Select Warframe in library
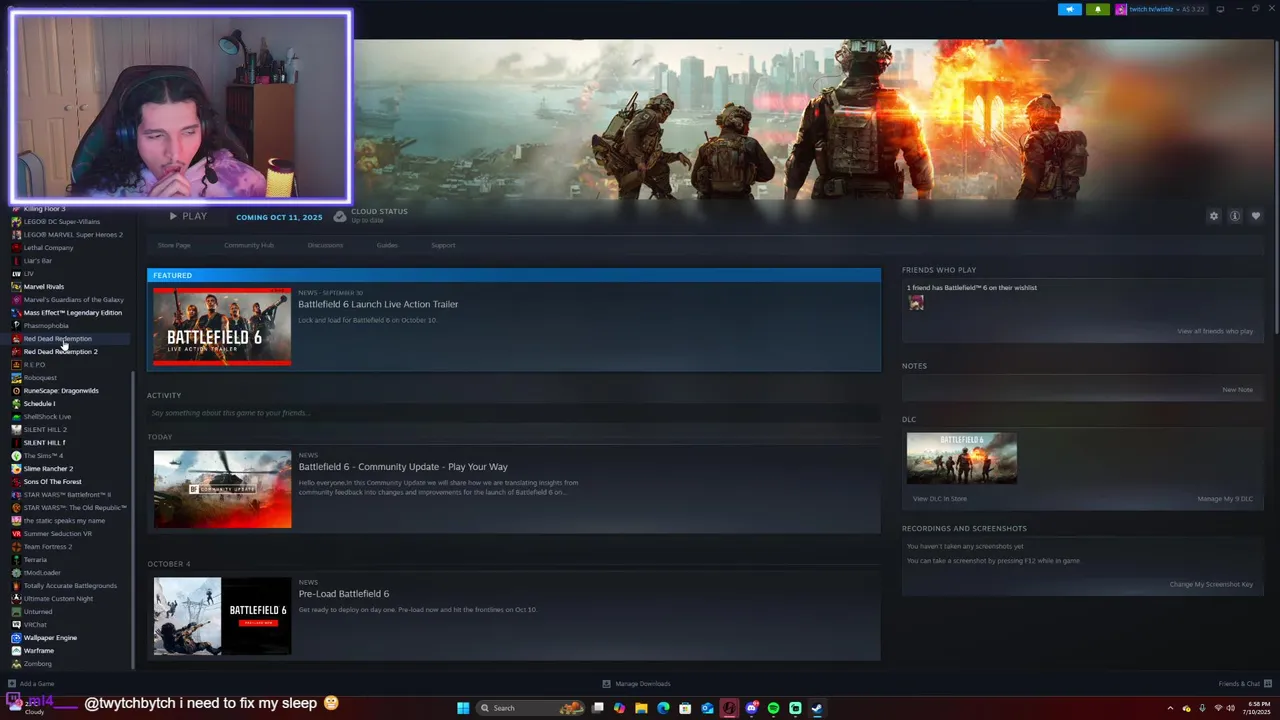1280x720 pixels. pos(39,651)
